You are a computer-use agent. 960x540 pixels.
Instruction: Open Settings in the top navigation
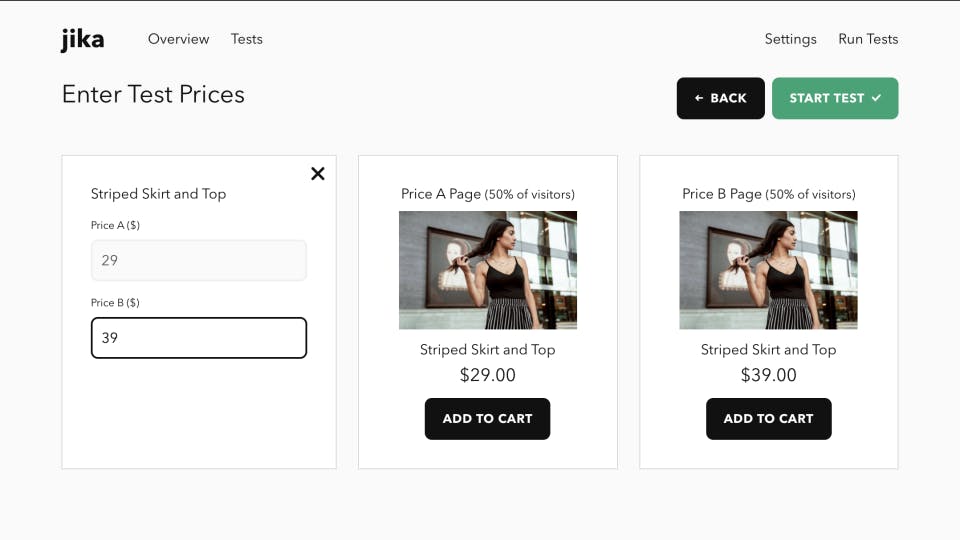tap(790, 39)
